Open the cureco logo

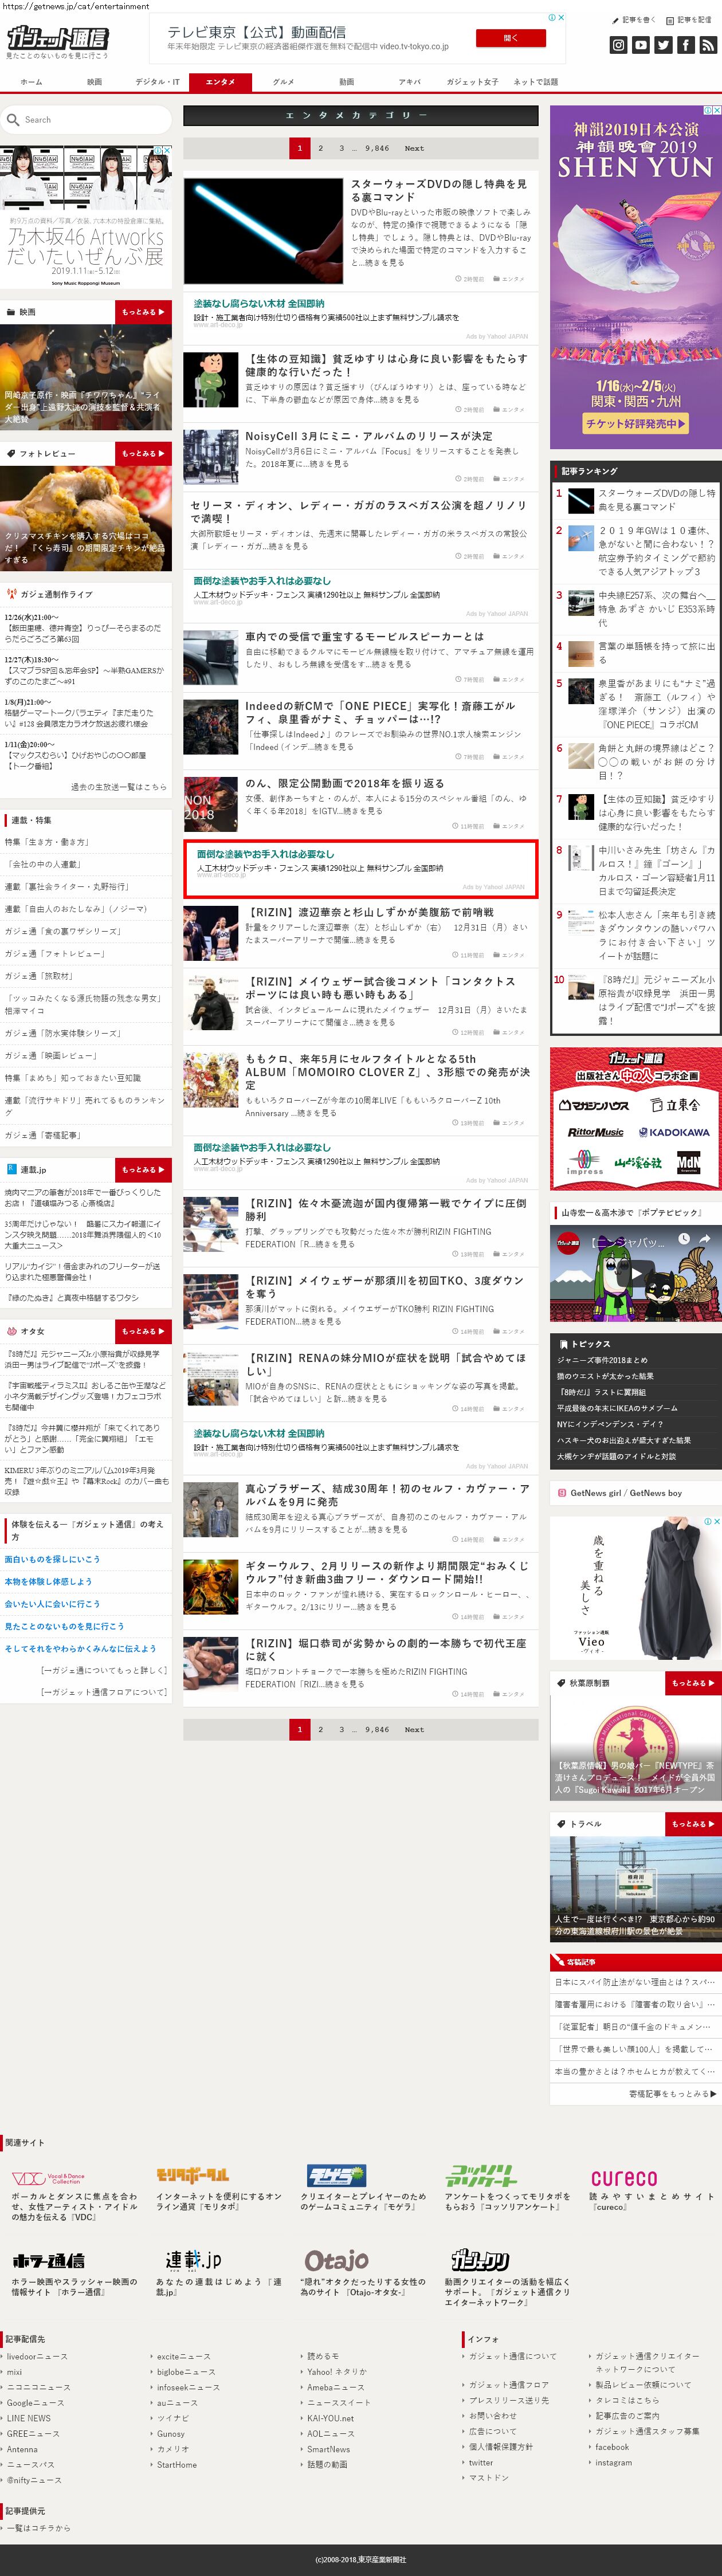point(624,2177)
